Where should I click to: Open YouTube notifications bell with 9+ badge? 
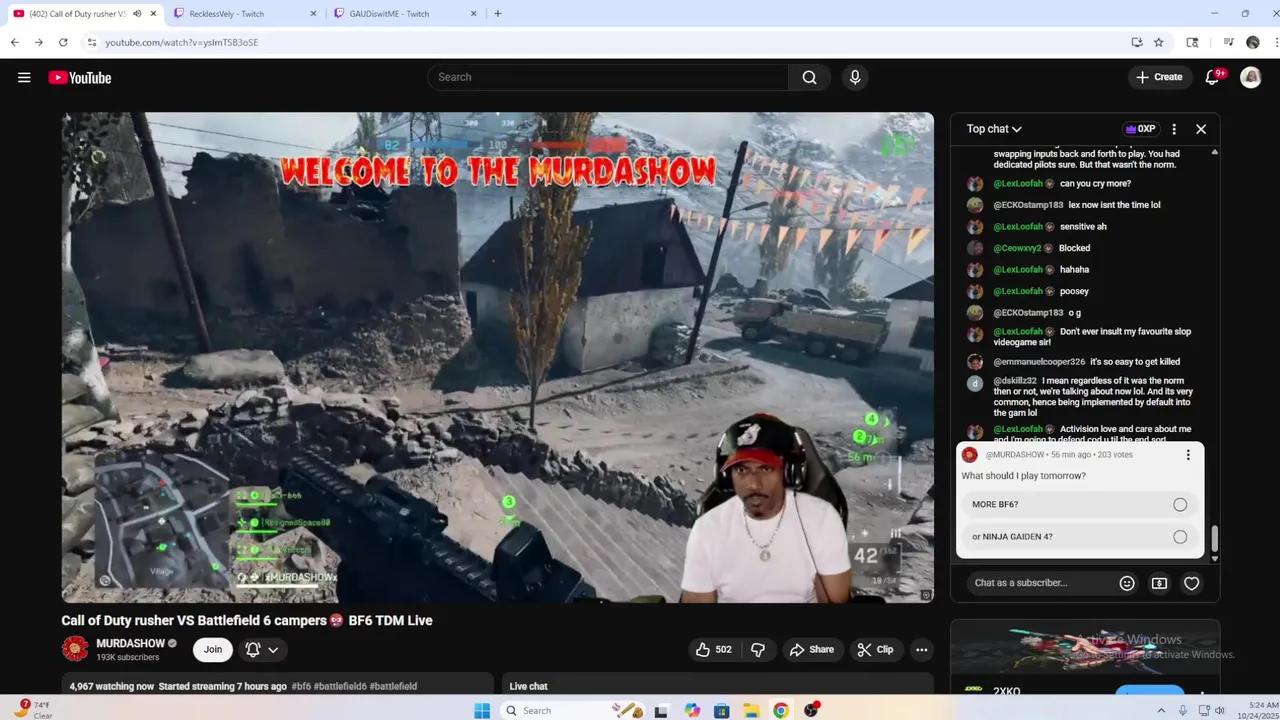(x=1212, y=77)
